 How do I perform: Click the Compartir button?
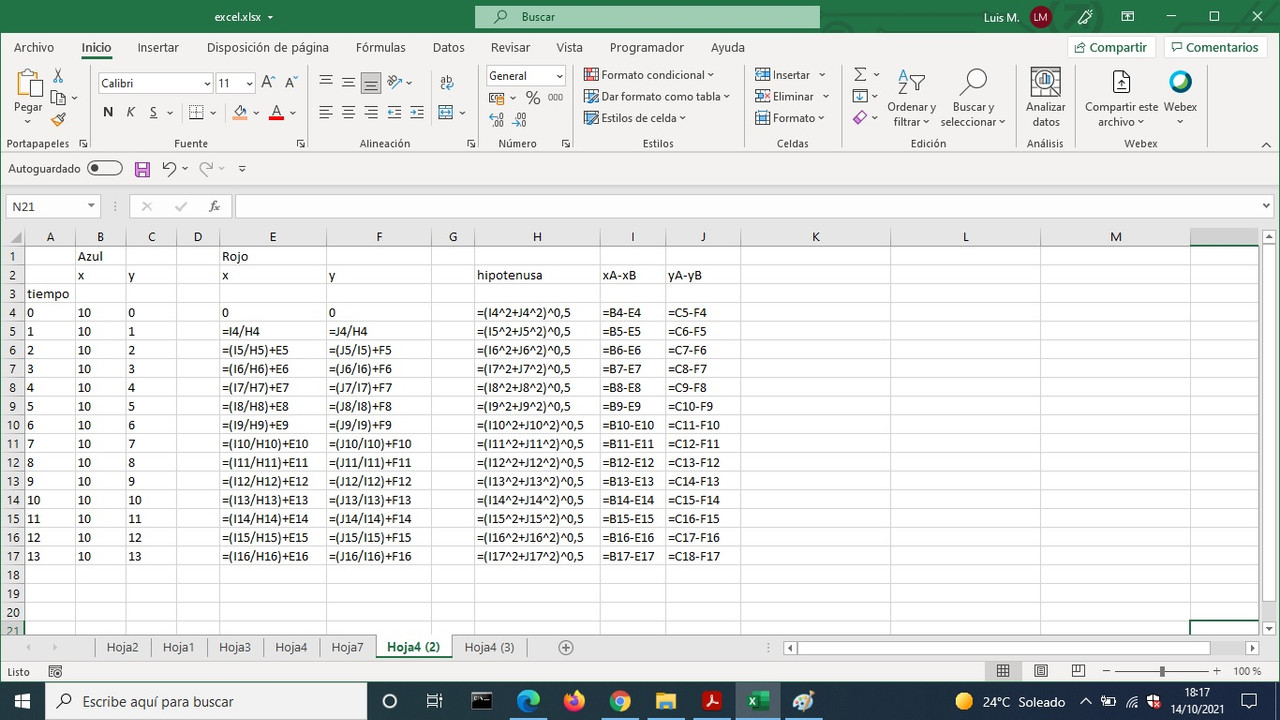[x=1110, y=47]
